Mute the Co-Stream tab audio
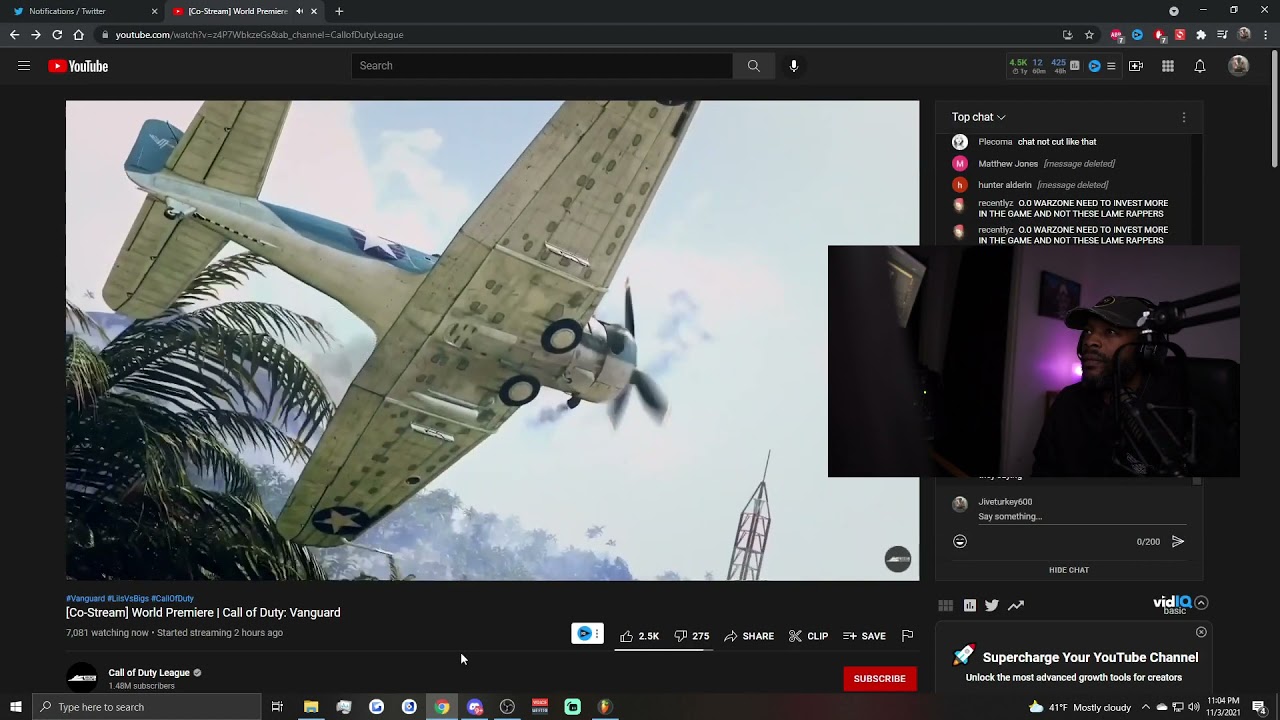Image resolution: width=1280 pixels, height=720 pixels. click(299, 11)
